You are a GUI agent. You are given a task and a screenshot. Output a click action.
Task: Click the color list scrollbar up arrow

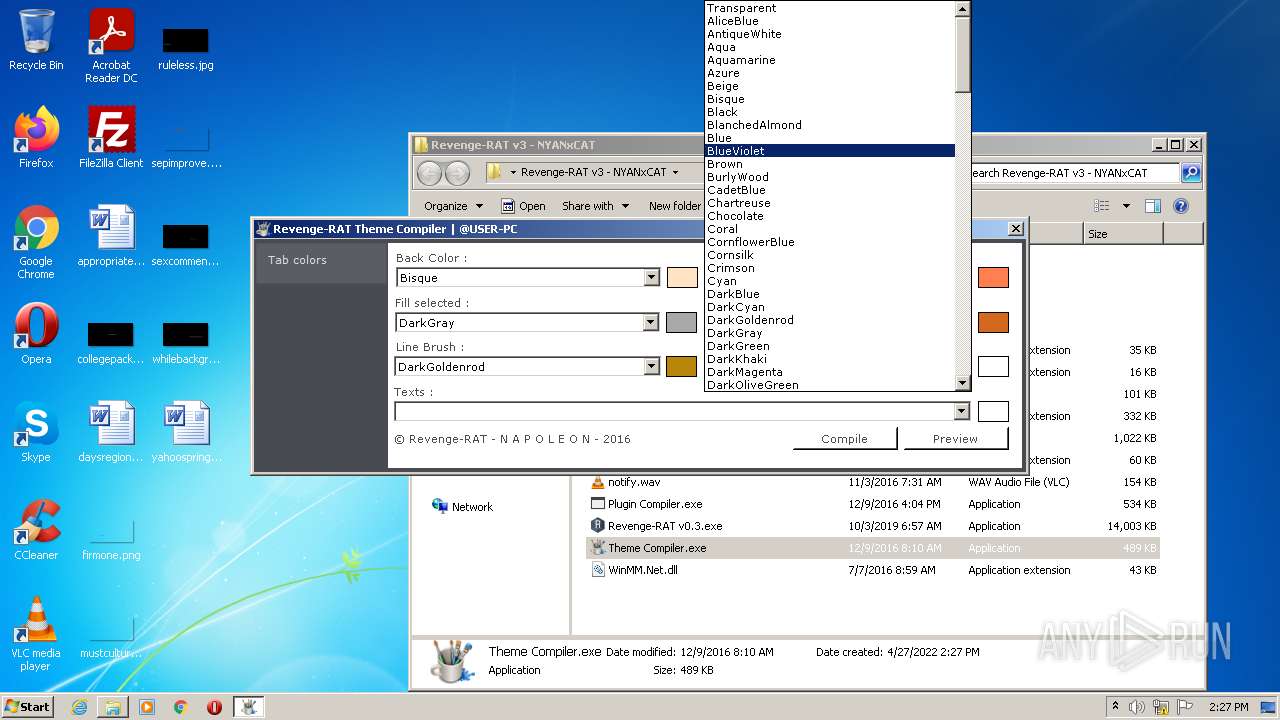pyautogui.click(x=962, y=9)
